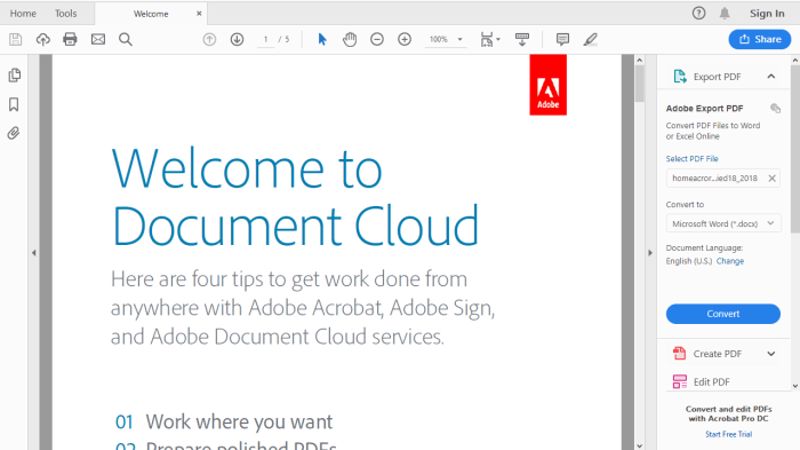Remove selected PDF file with X
The width and height of the screenshot is (800, 450).
772,178
